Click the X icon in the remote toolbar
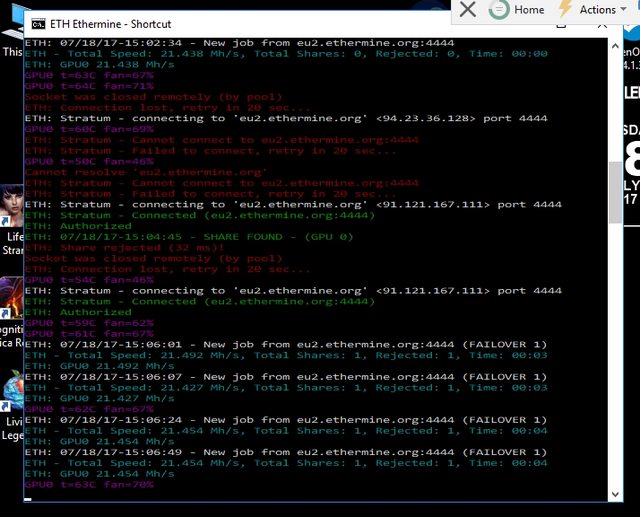 [468, 9]
